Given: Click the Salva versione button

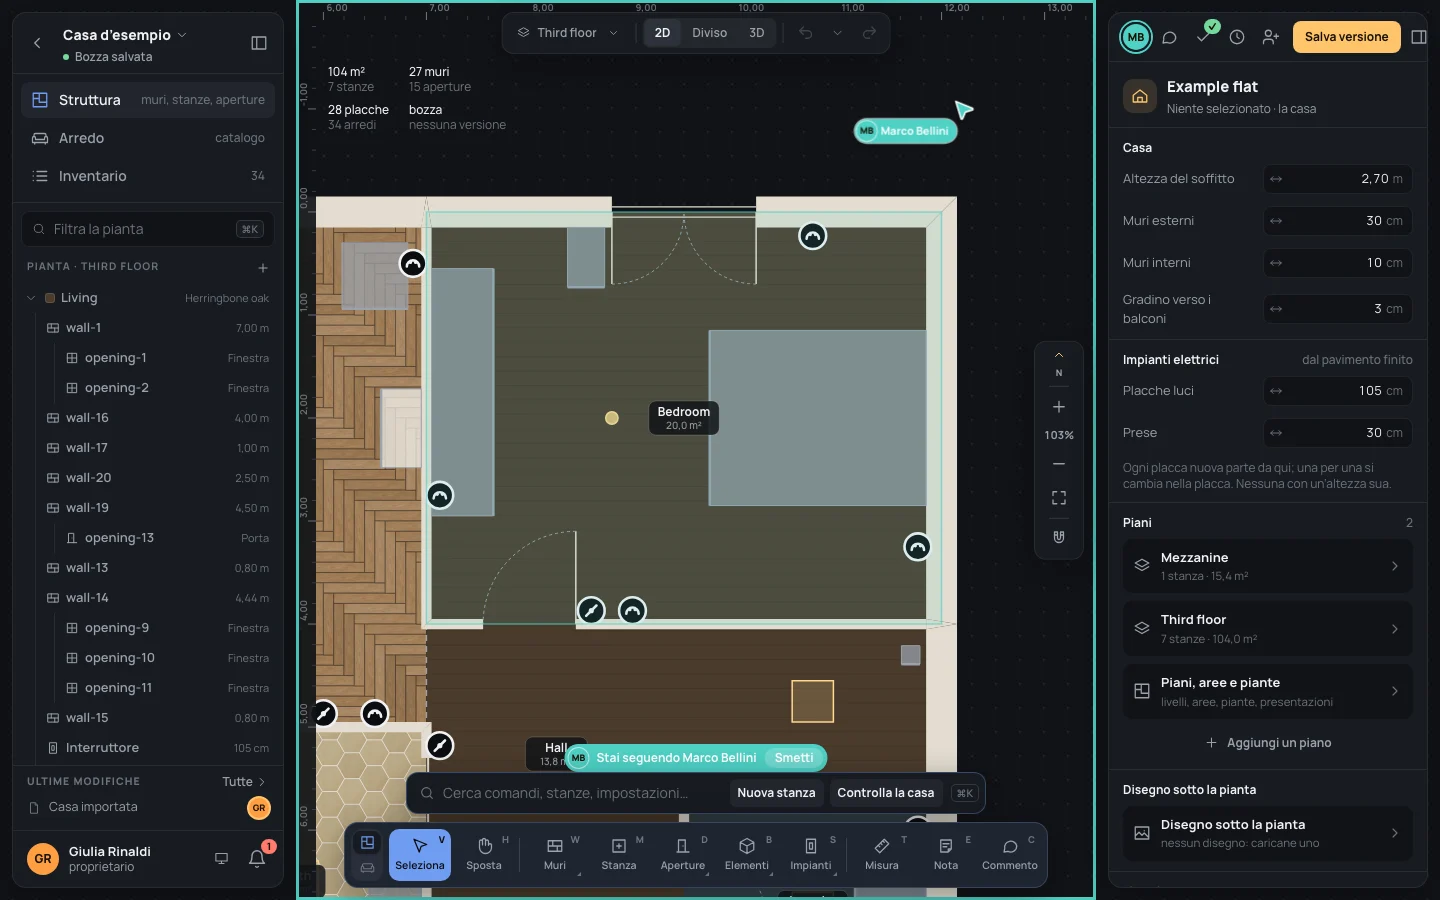Looking at the screenshot, I should (1346, 37).
